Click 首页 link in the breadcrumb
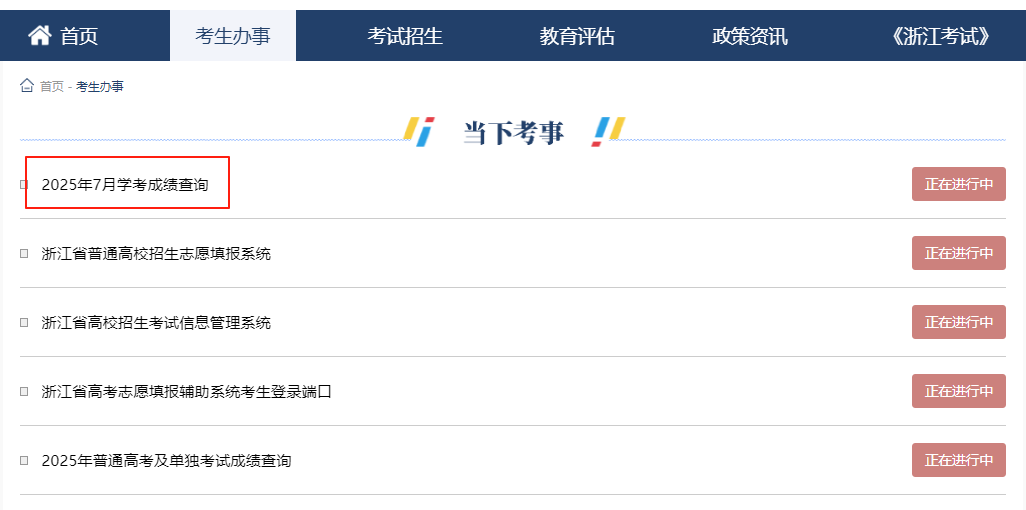1026x510 pixels. (x=52, y=86)
